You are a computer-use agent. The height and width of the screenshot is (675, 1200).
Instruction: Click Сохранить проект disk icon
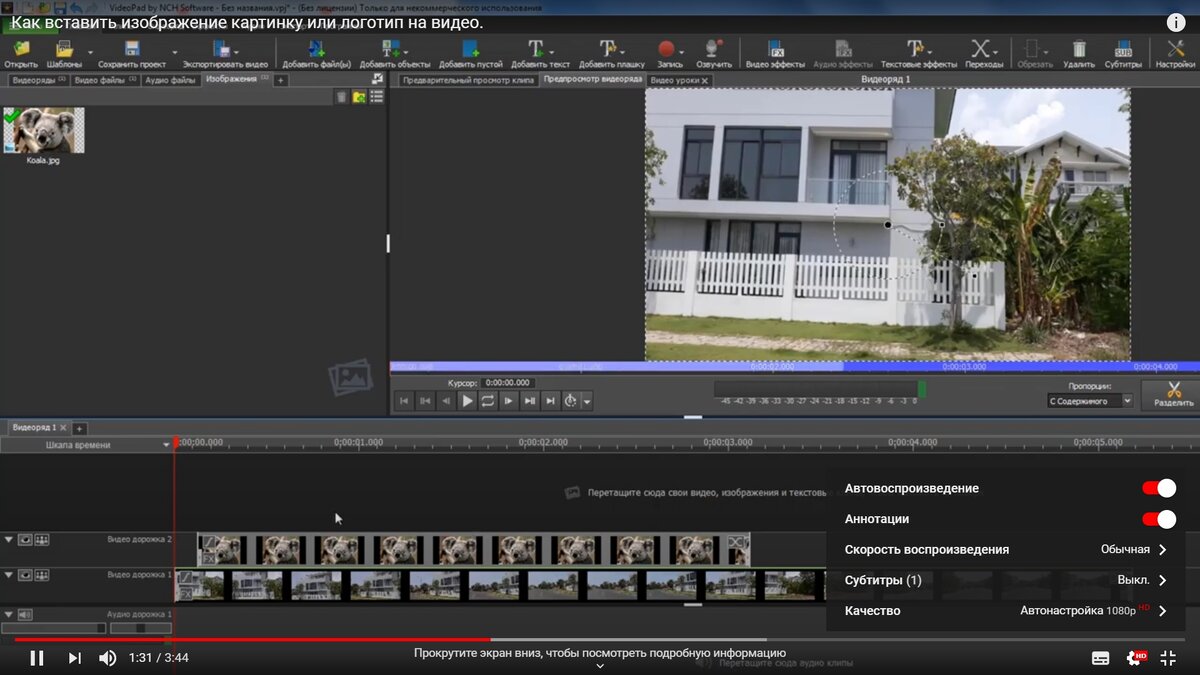[x=131, y=48]
